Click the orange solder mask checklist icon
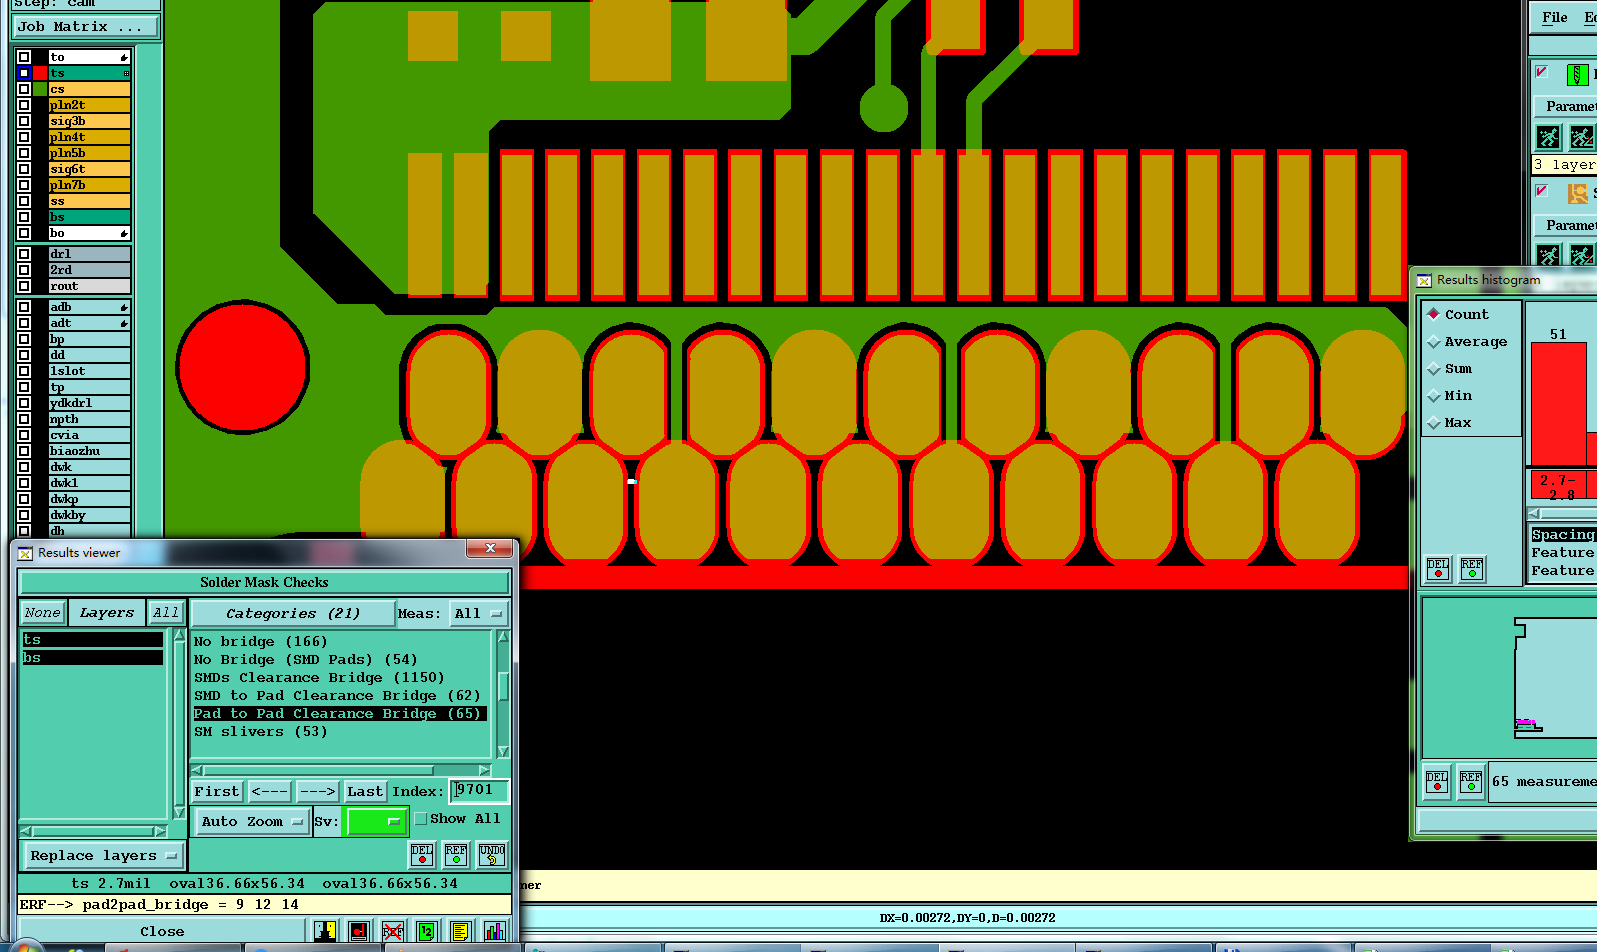The width and height of the screenshot is (1597, 952). 1577,193
